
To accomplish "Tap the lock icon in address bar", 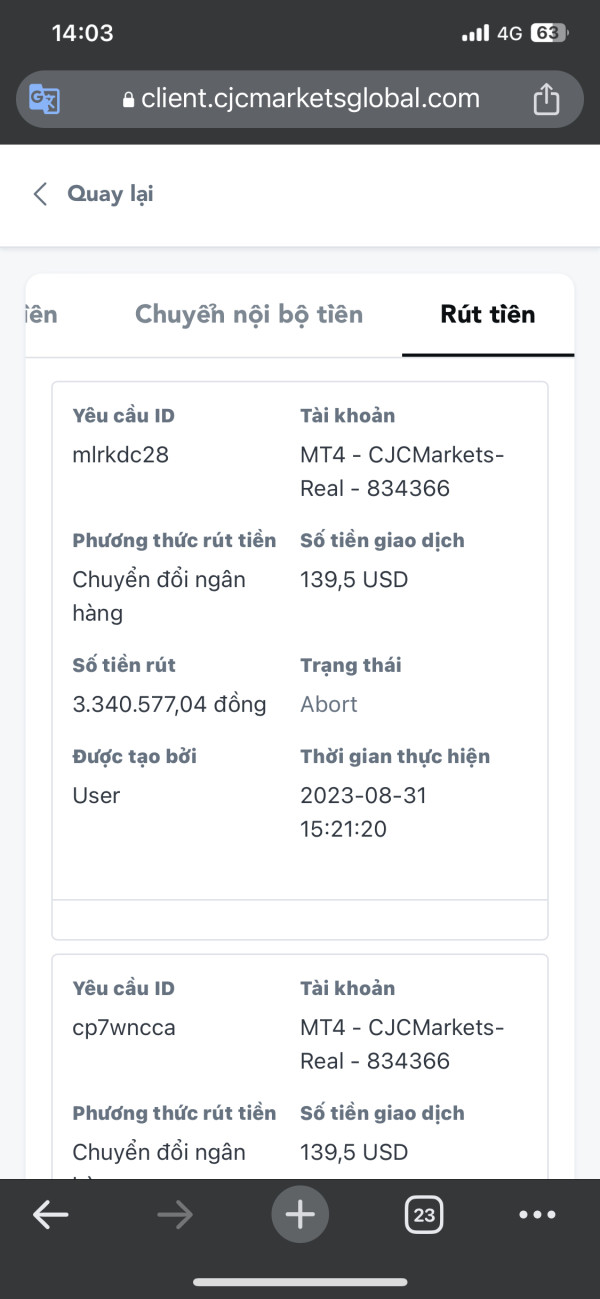I will tap(127, 100).
